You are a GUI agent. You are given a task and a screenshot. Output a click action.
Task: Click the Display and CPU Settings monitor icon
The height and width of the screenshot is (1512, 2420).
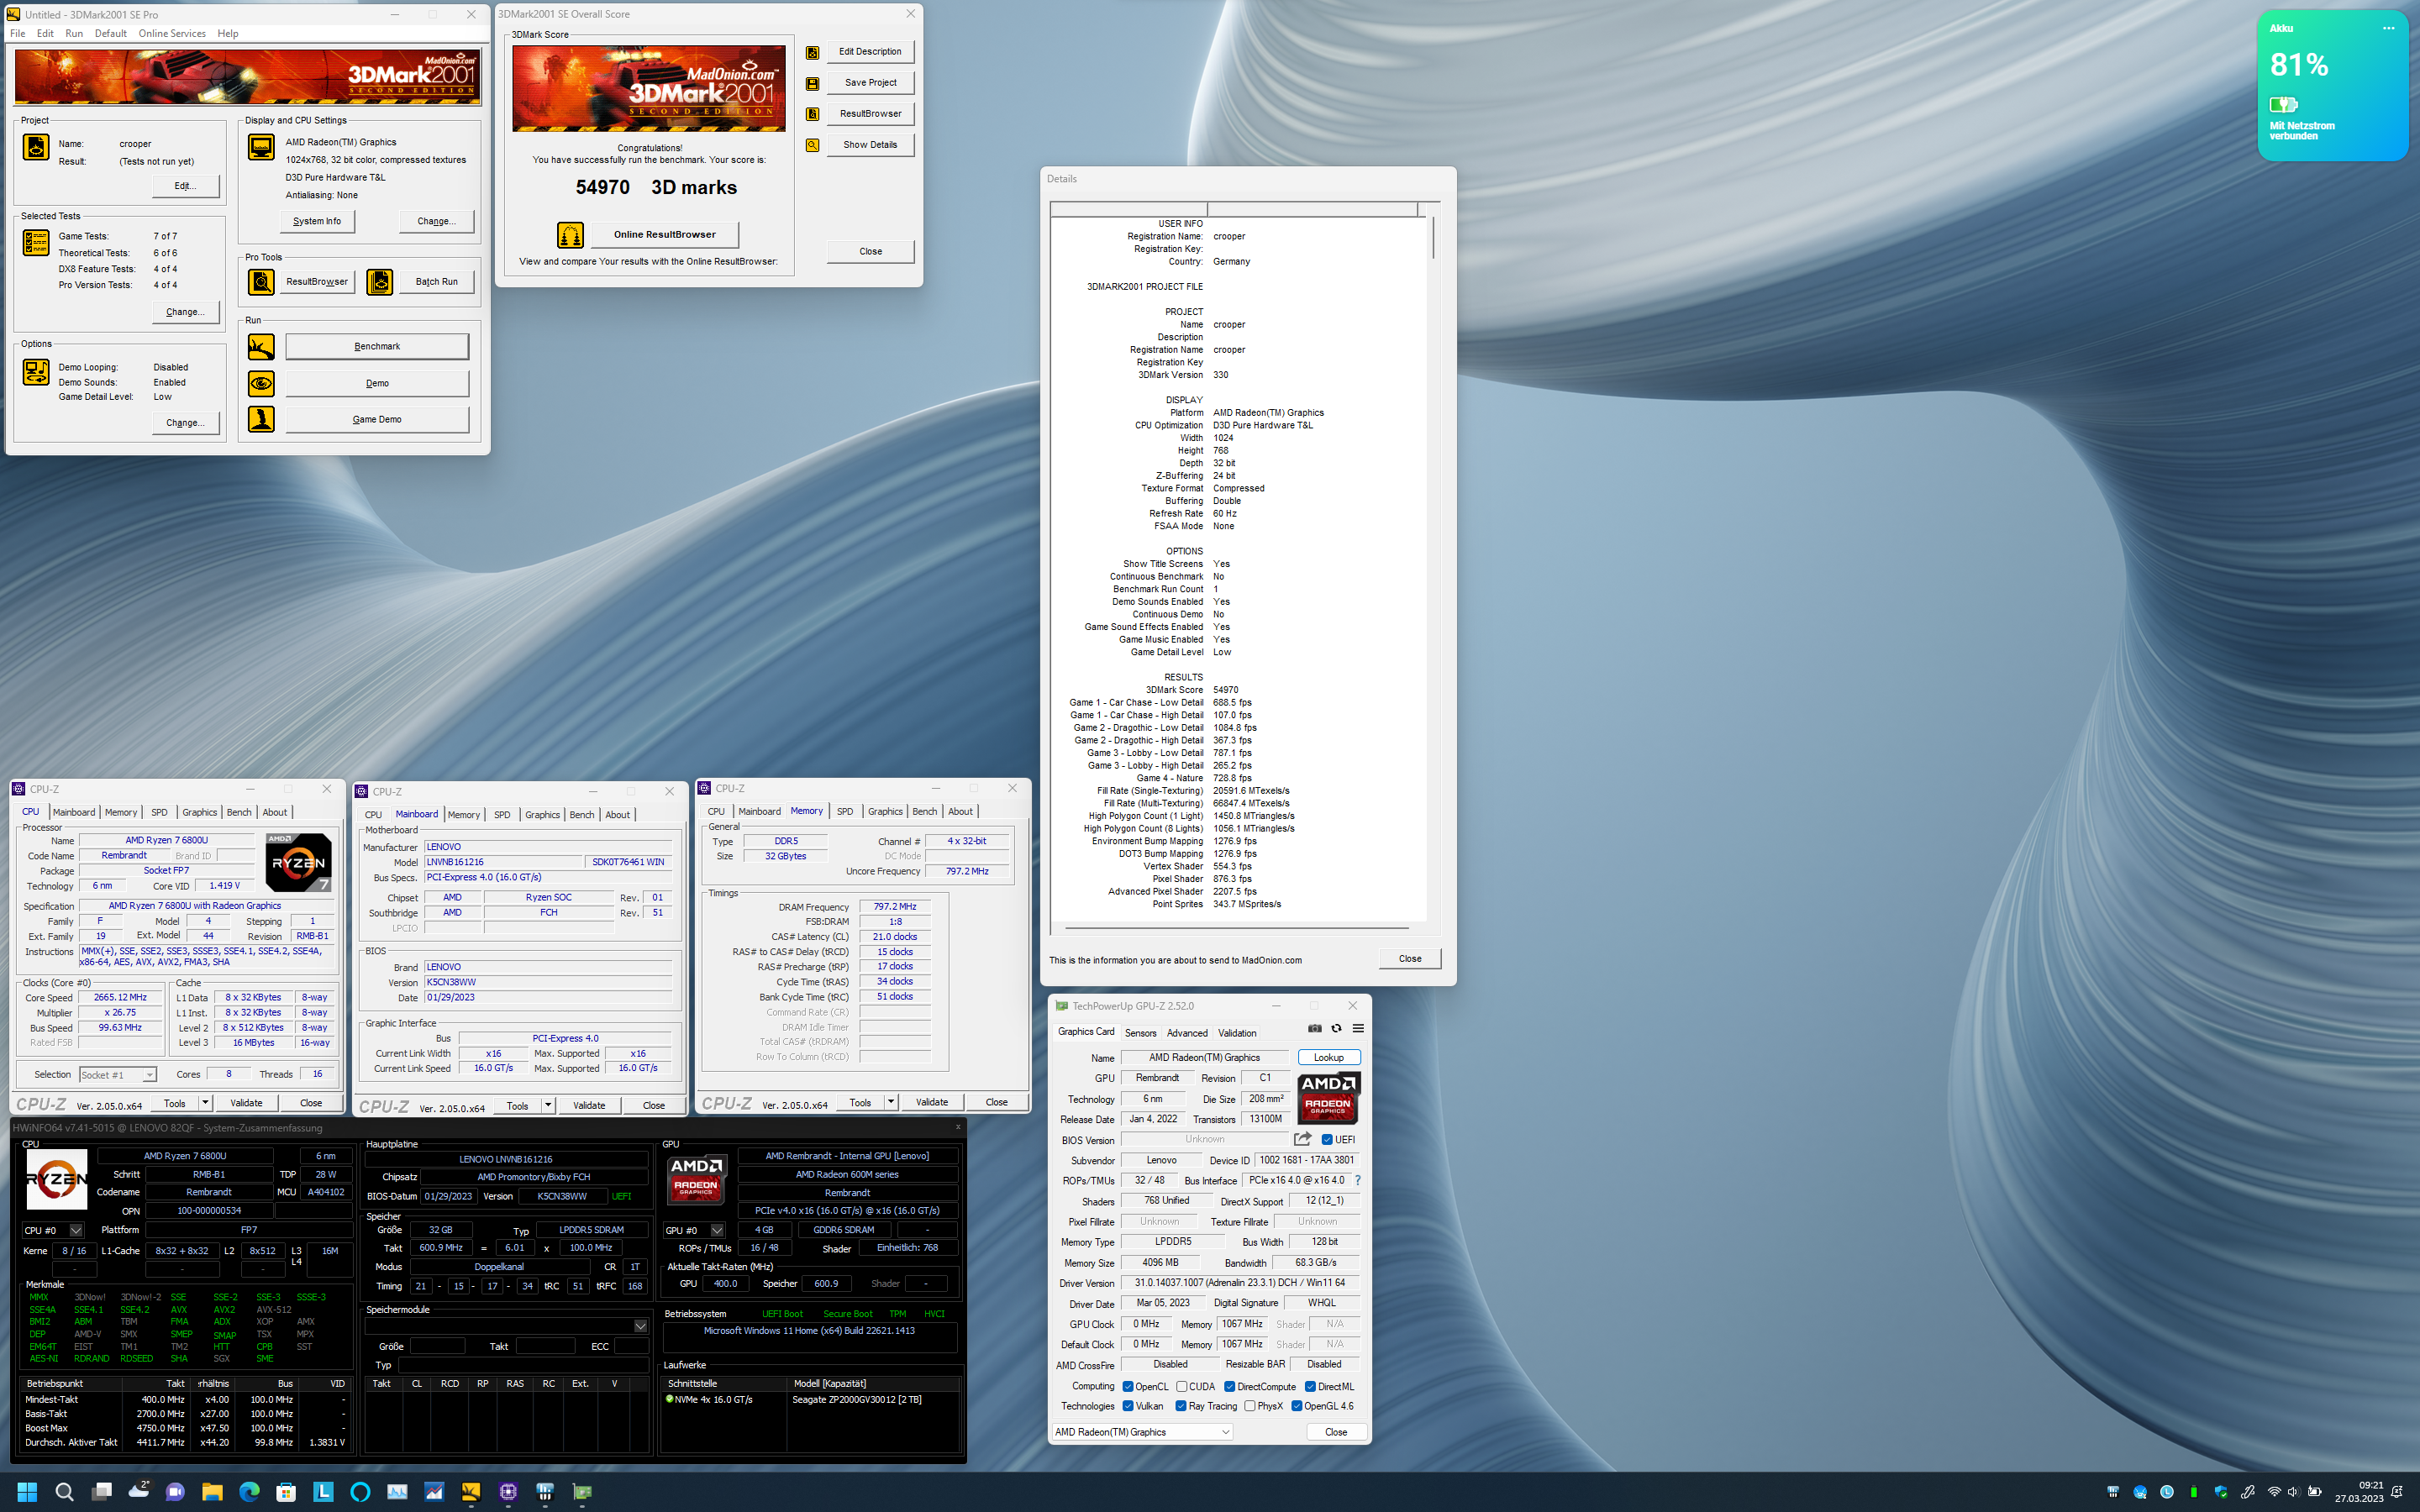[x=261, y=147]
